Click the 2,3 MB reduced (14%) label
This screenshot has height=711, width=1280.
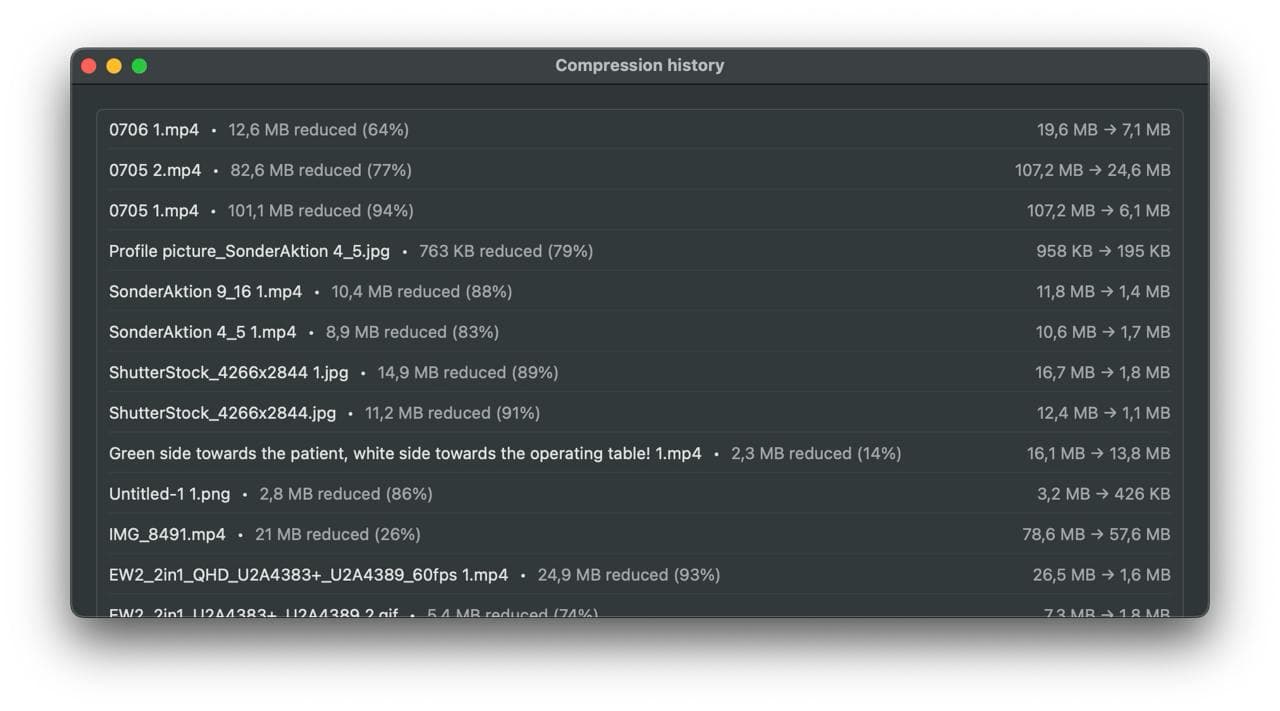[815, 453]
